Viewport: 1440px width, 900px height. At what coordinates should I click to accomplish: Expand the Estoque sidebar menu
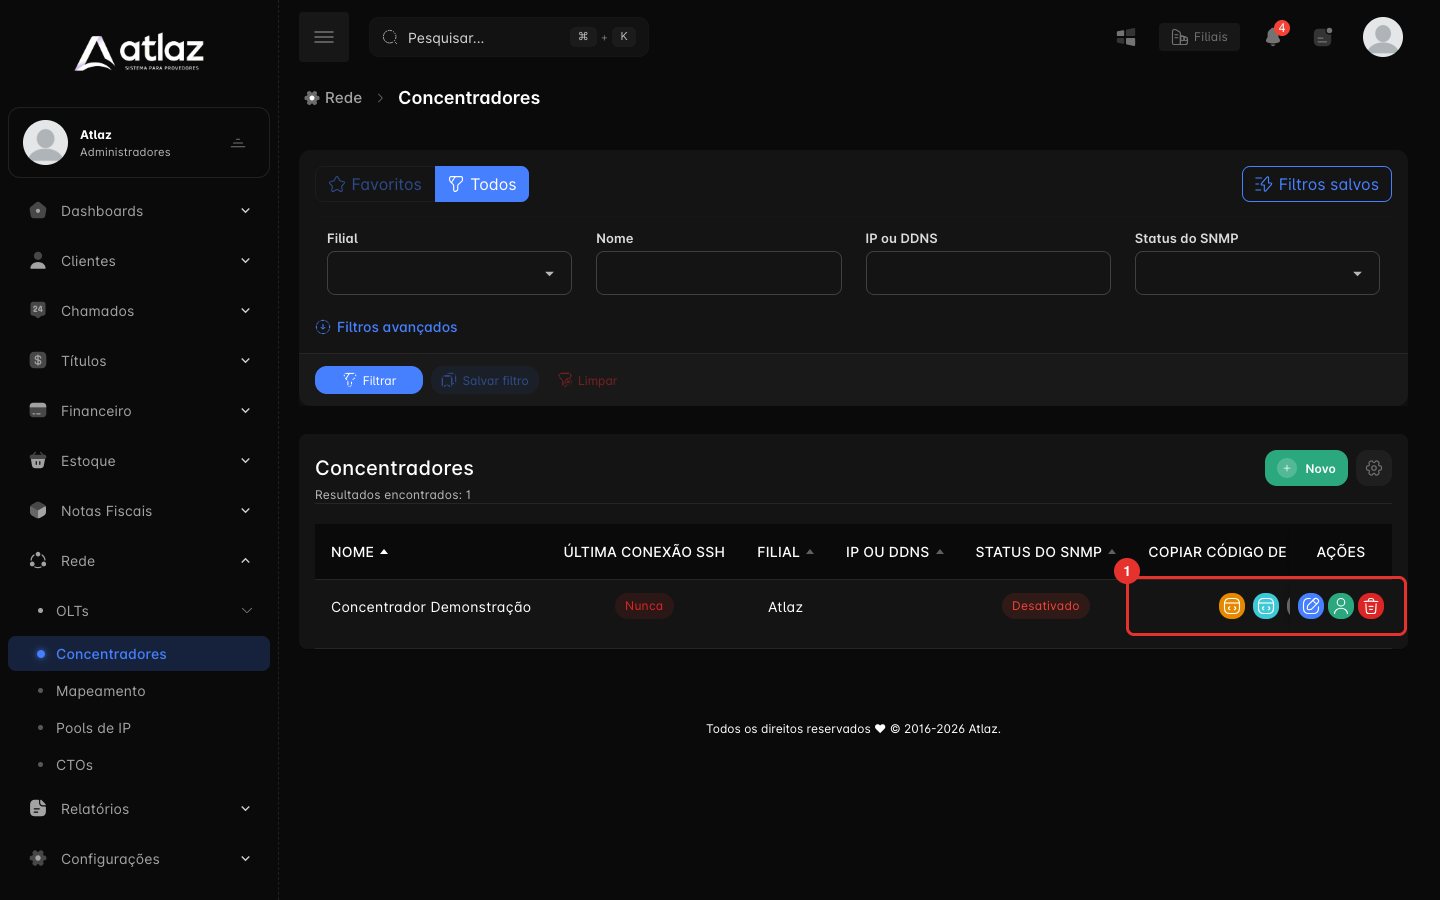coord(139,461)
